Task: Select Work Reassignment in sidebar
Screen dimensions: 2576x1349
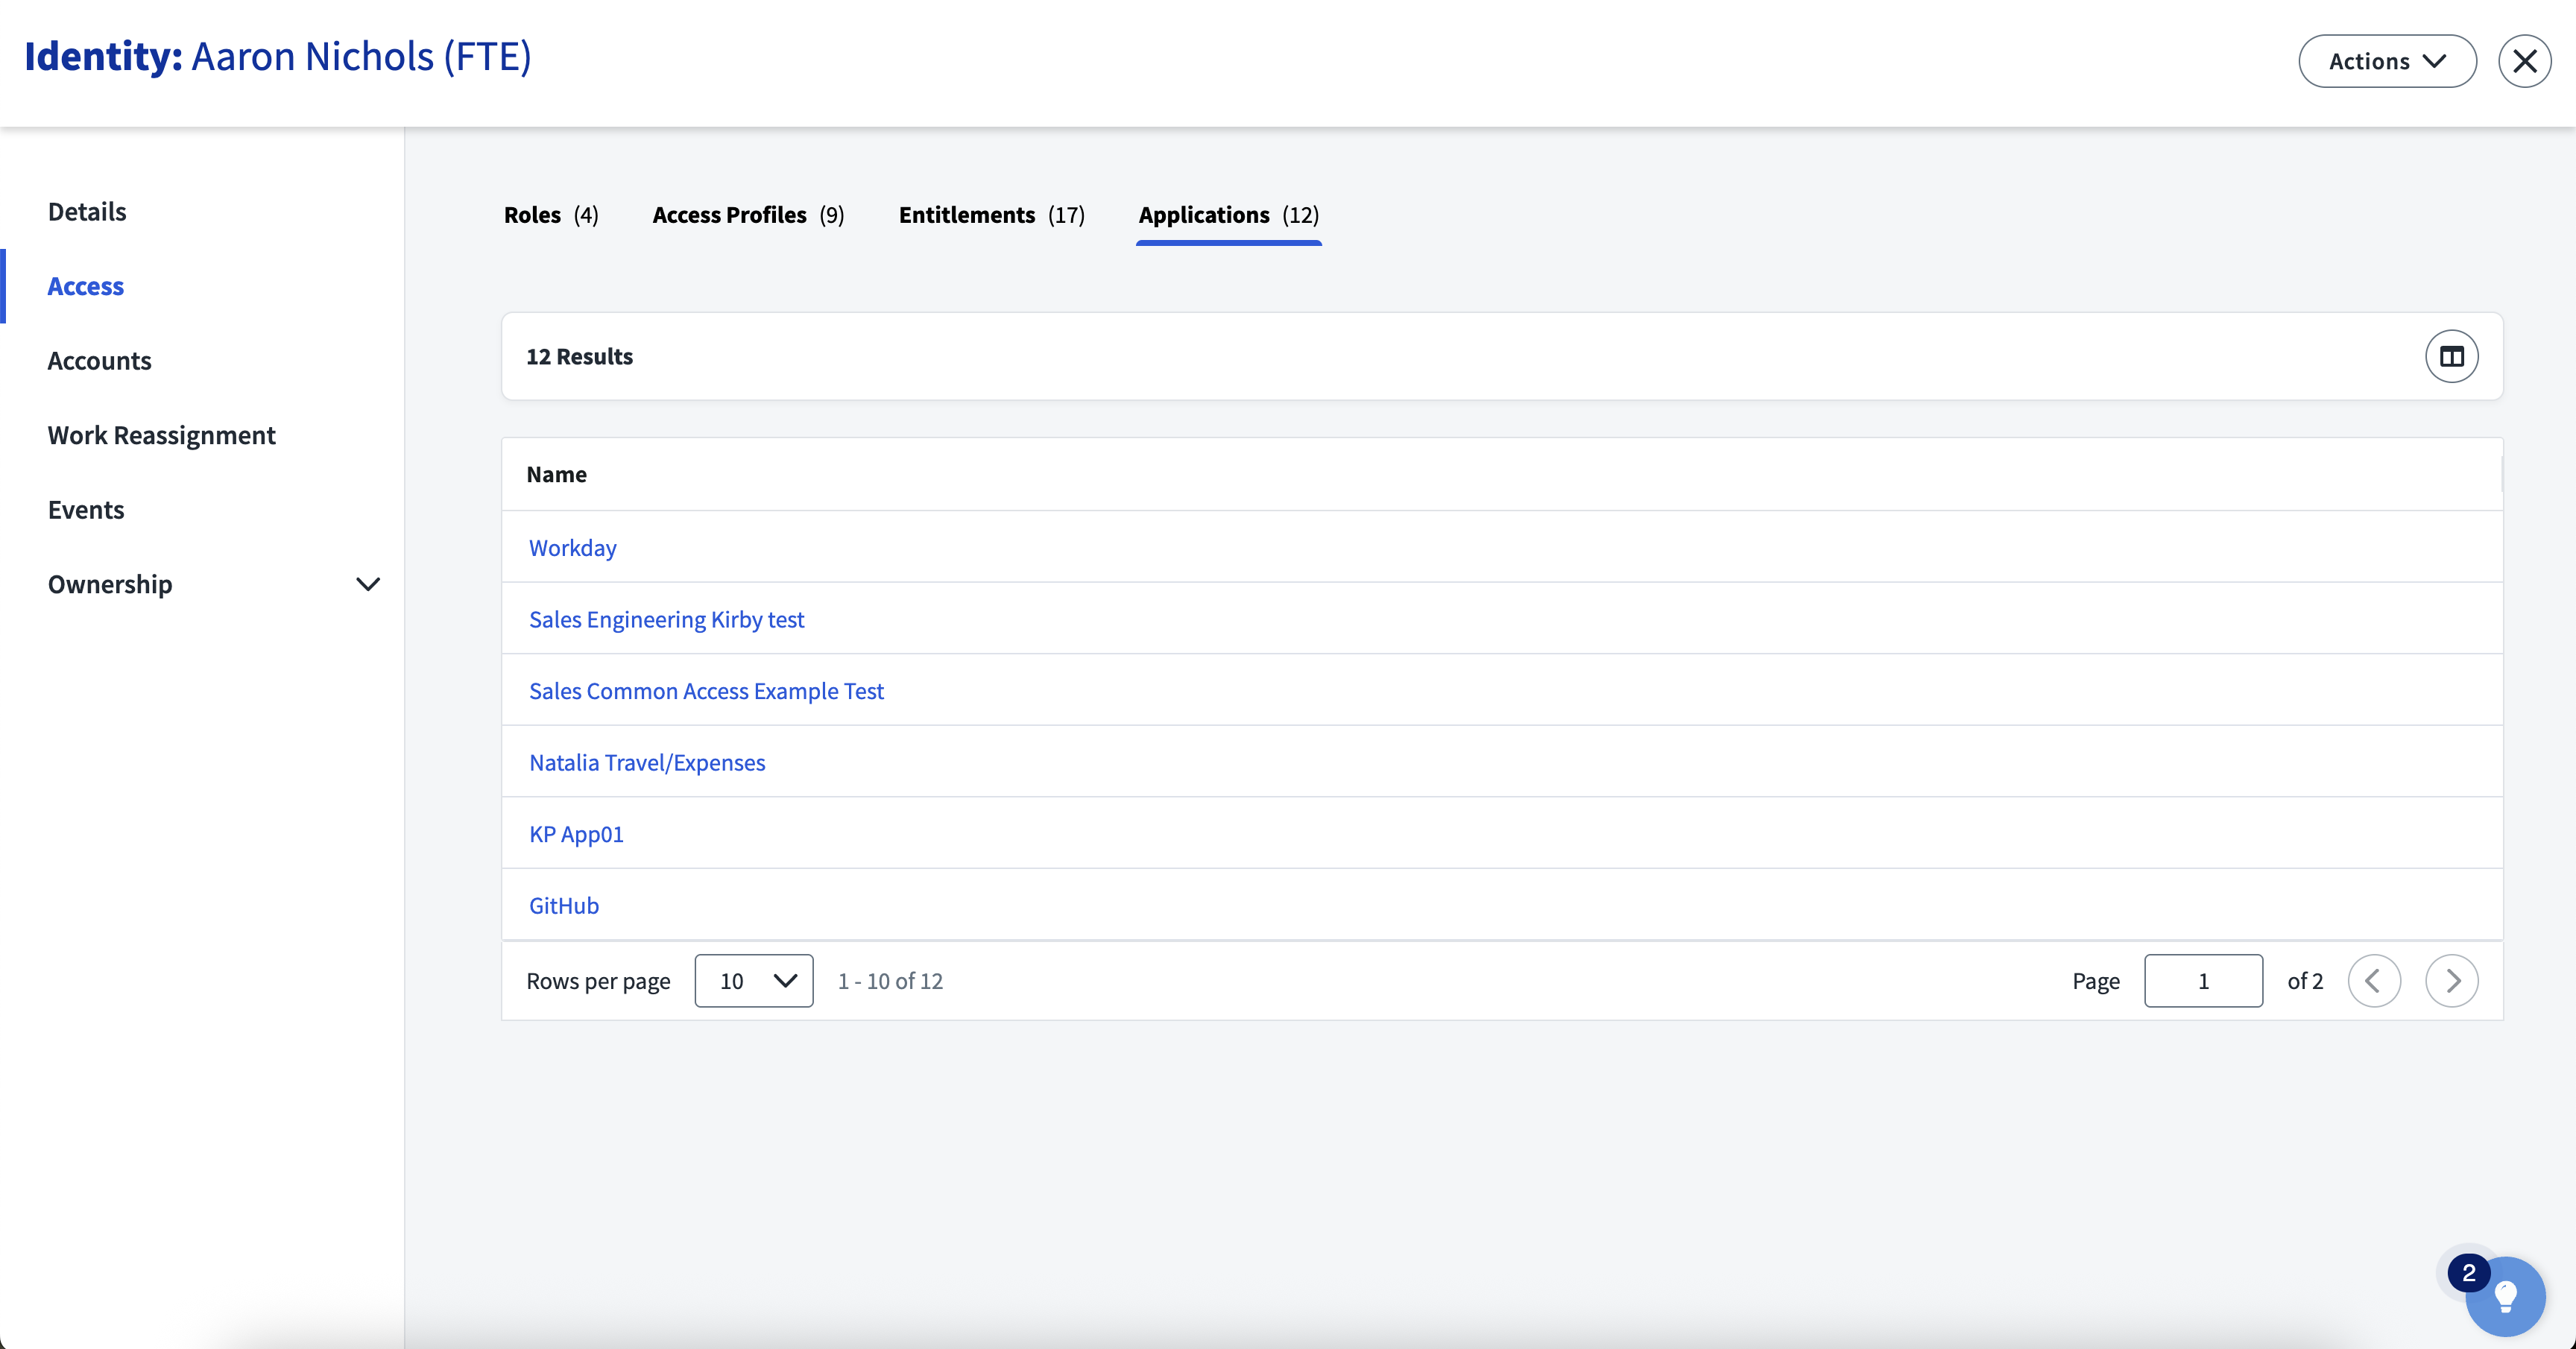Action: pos(161,436)
